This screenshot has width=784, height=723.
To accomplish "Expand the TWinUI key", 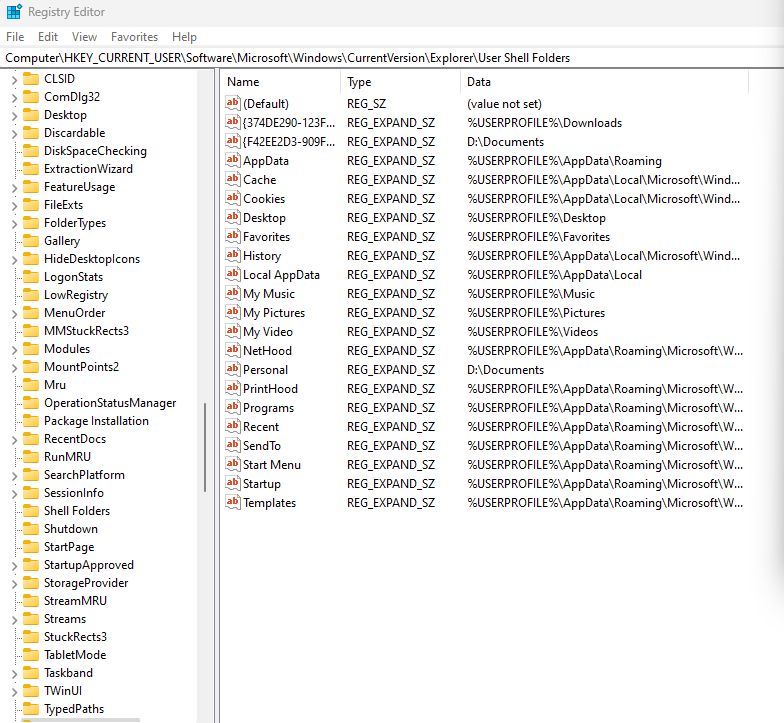I will pos(14,692).
